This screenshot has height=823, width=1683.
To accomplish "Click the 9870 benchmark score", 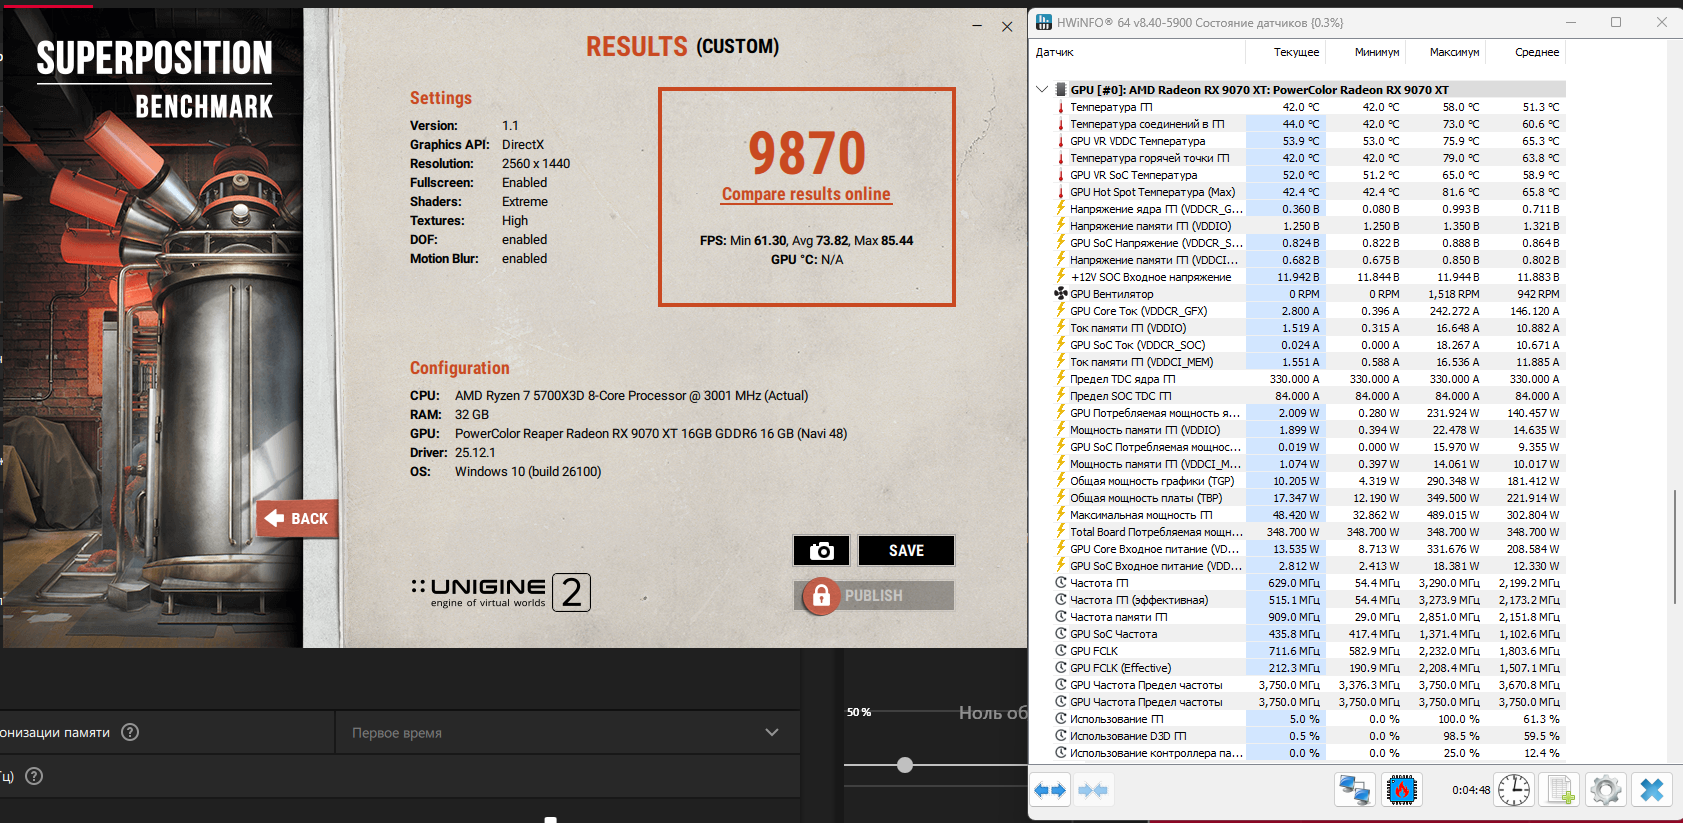I will point(807,153).
